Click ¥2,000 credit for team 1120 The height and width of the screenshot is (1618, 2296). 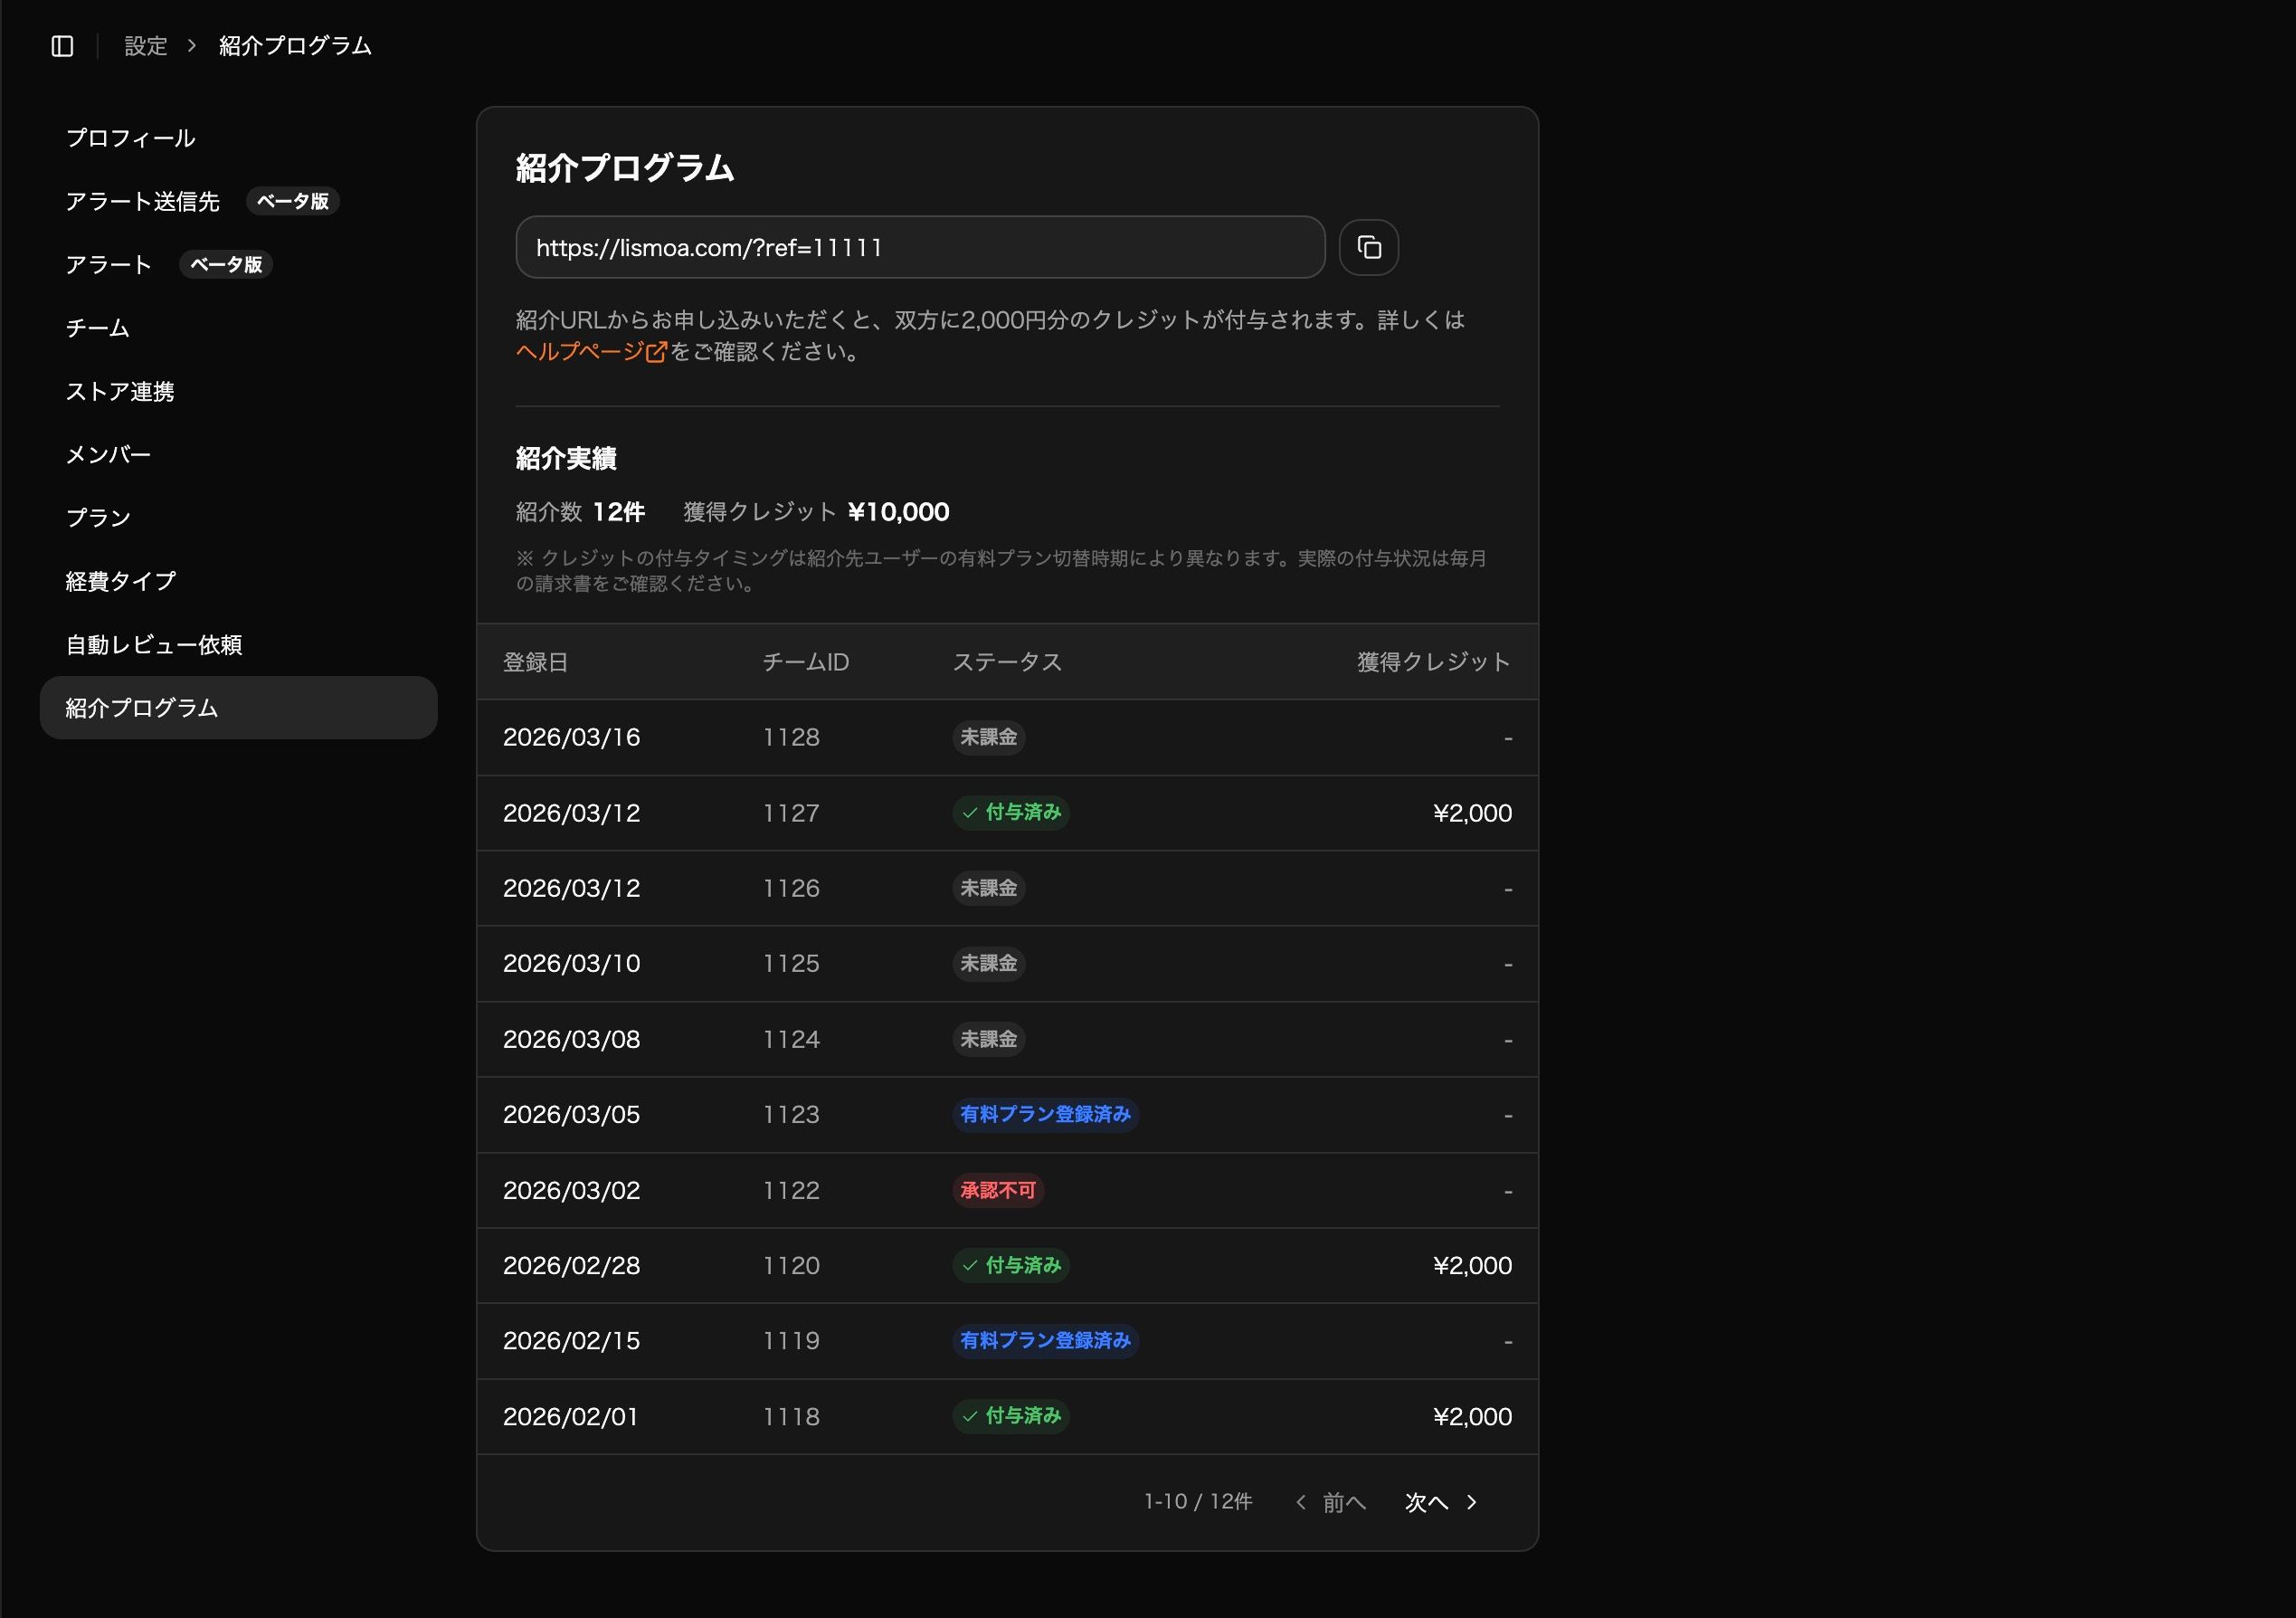pyautogui.click(x=1472, y=1265)
